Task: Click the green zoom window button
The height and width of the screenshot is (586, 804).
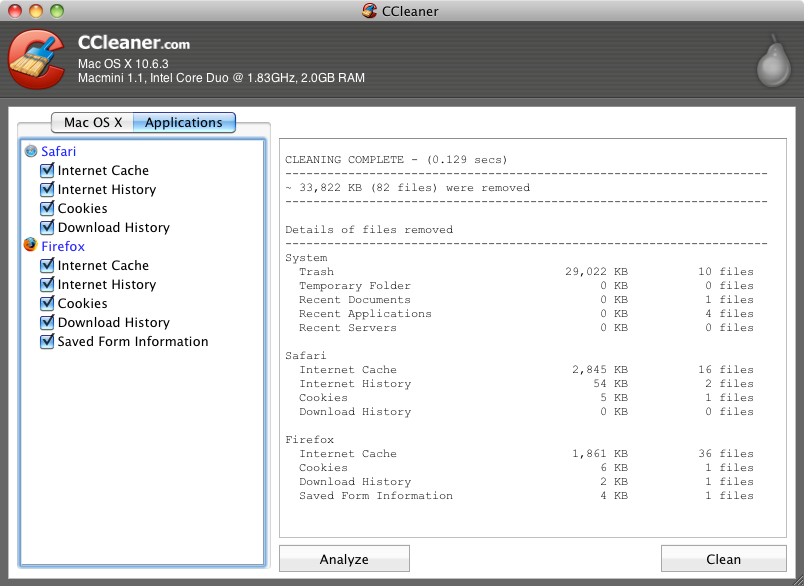Action: 56,11
